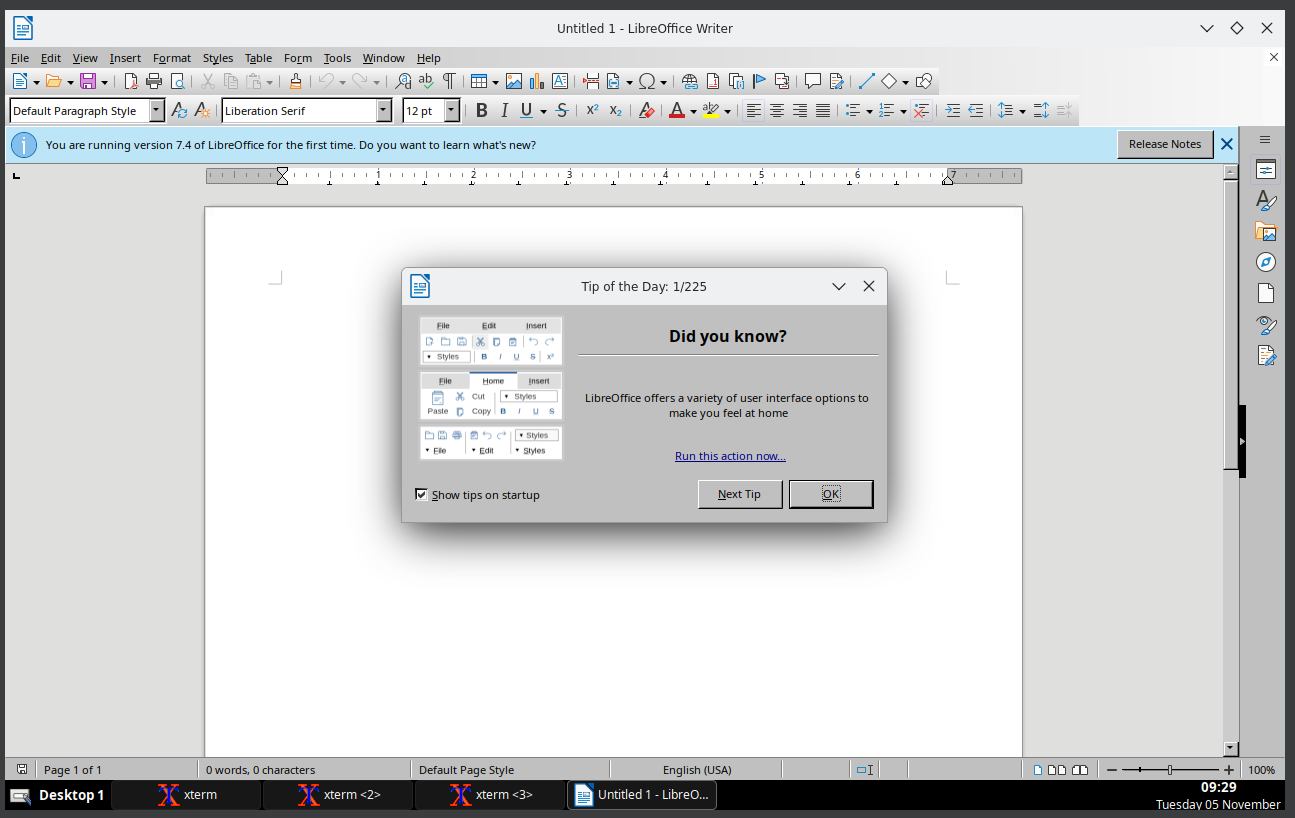Expand the paragraph style dropdown

pyautogui.click(x=157, y=110)
